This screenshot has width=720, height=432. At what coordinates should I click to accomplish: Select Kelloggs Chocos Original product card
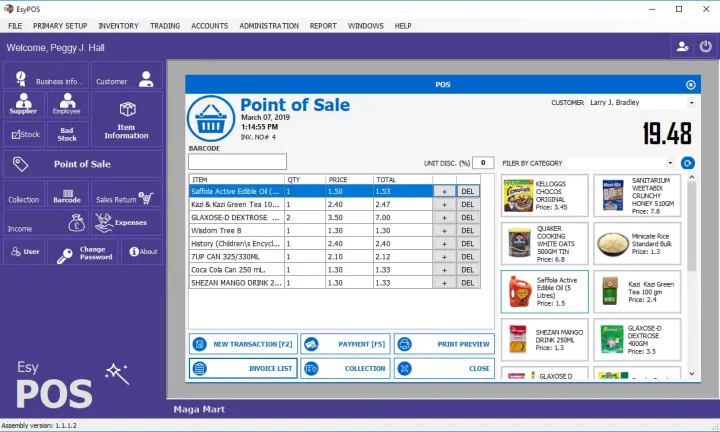click(x=545, y=196)
